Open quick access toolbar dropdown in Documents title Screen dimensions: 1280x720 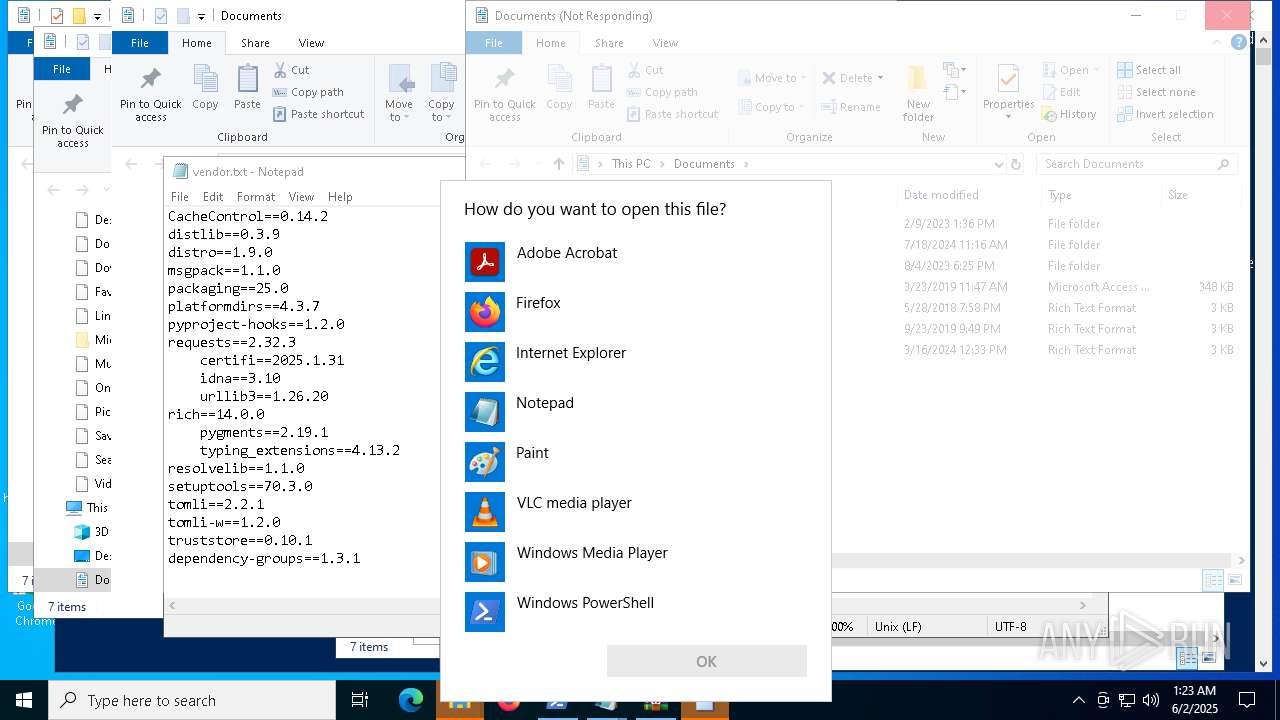click(x=201, y=16)
